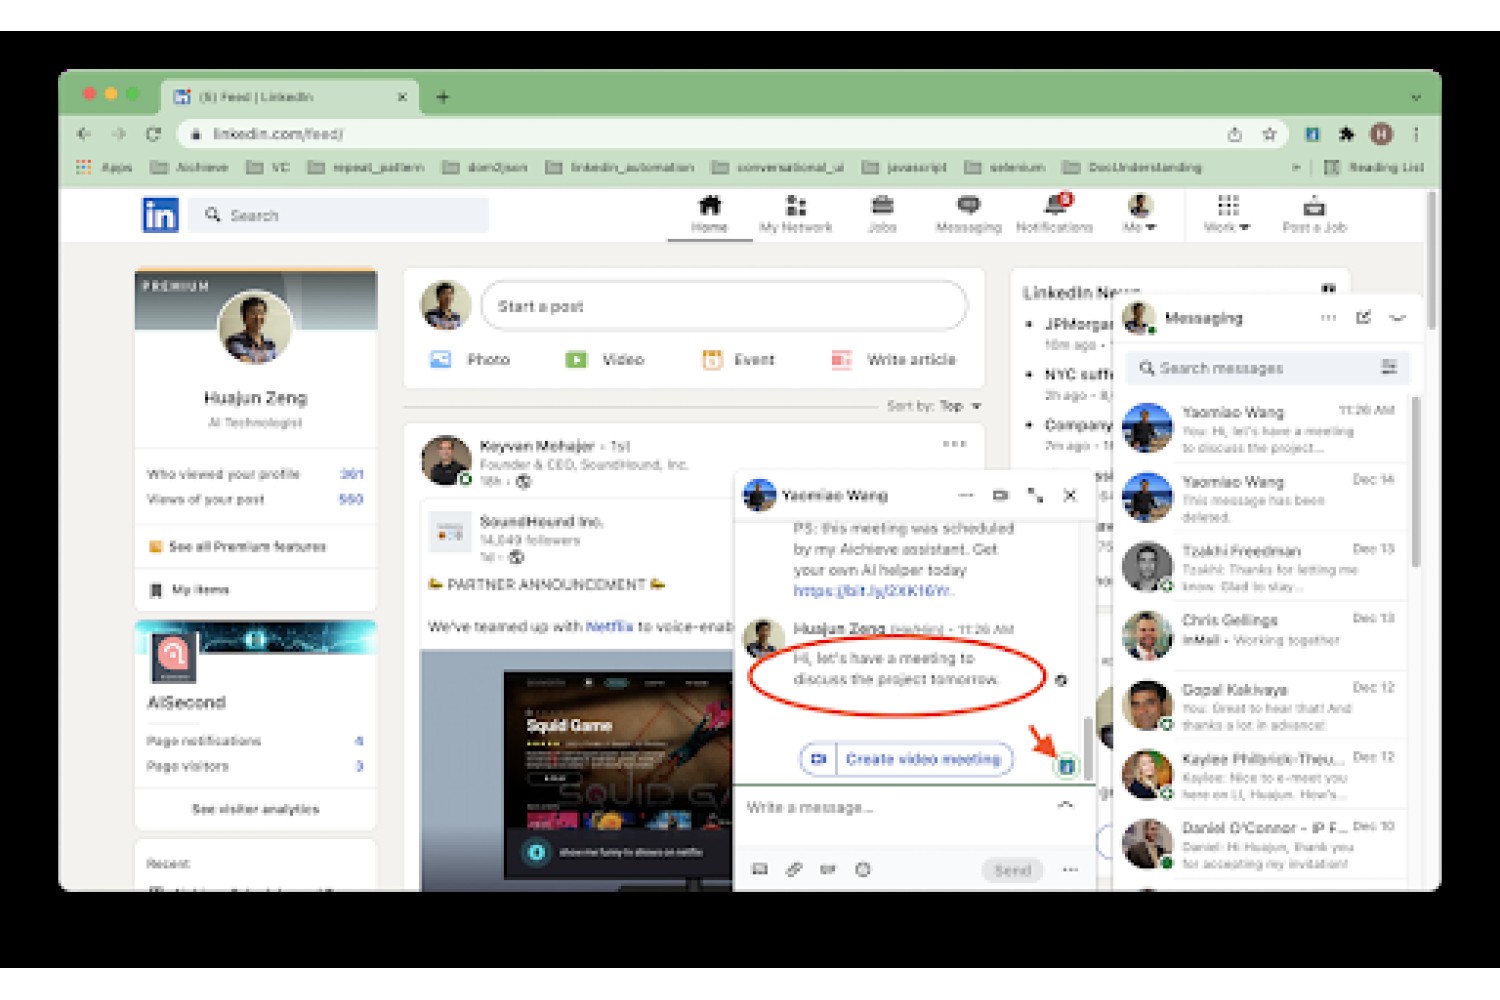1500x1000 pixels.
Task: Click Create video meeting button
Action: pos(906,759)
